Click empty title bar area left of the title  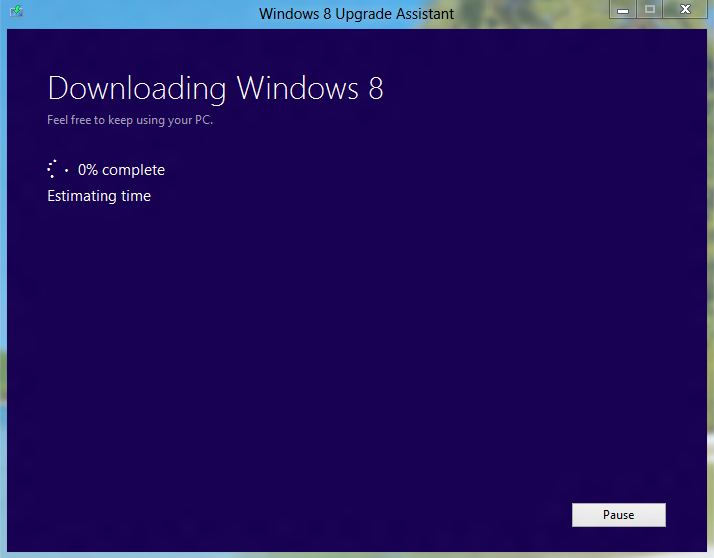click(140, 13)
